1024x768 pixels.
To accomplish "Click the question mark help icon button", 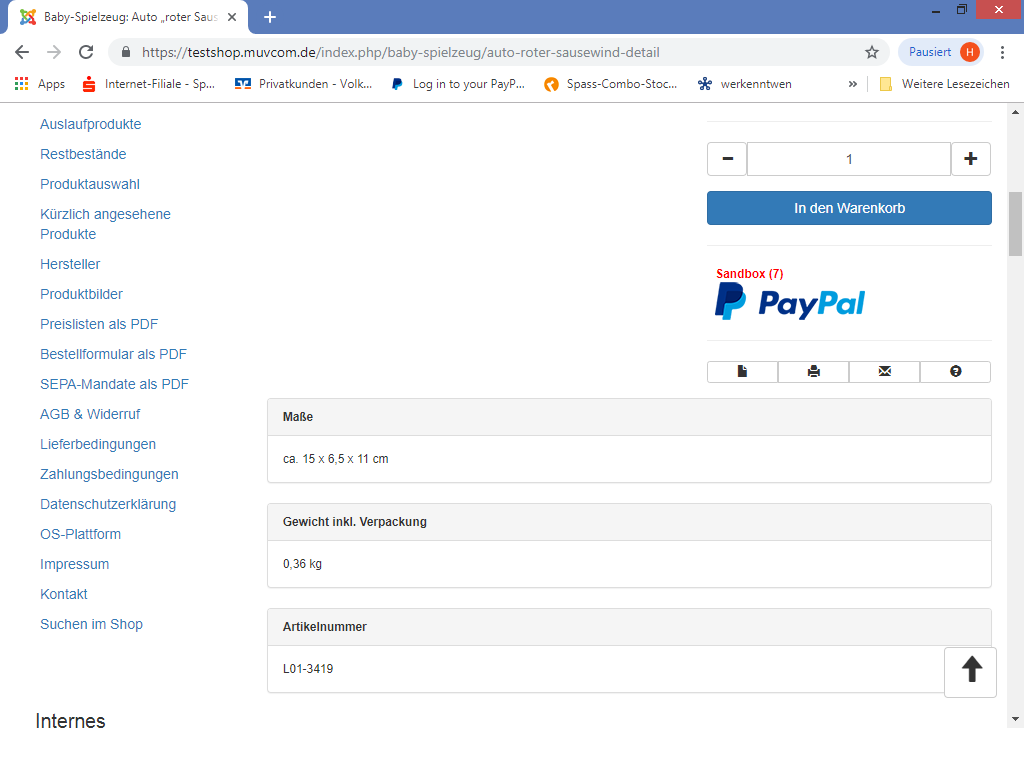I will pyautogui.click(x=955, y=372).
